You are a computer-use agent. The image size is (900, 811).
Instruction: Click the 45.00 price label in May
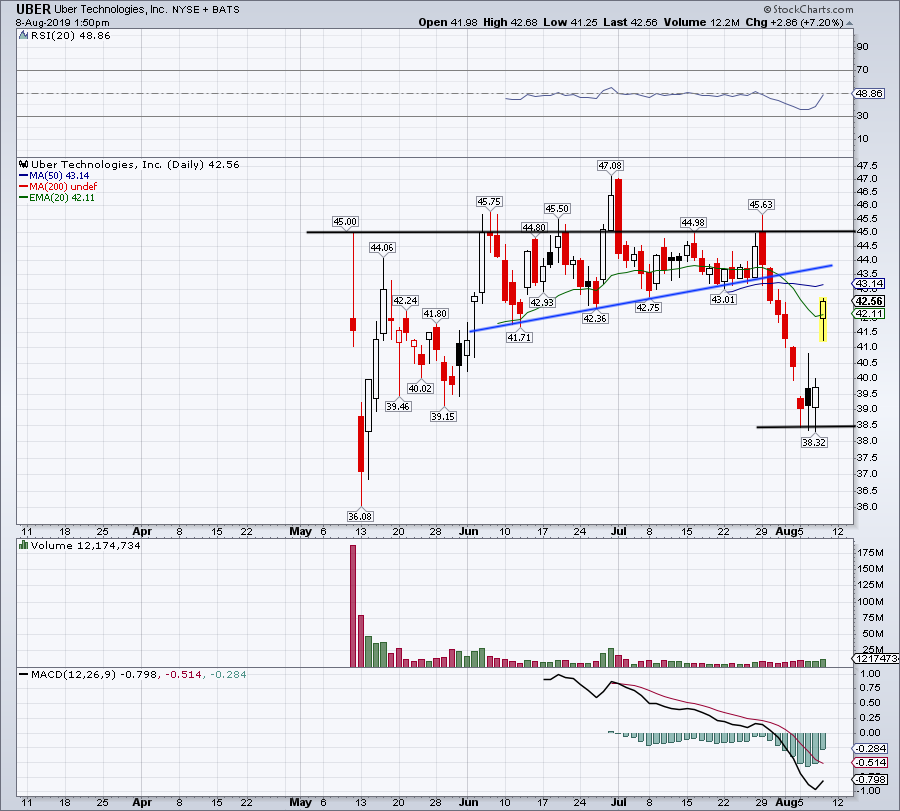click(x=345, y=222)
